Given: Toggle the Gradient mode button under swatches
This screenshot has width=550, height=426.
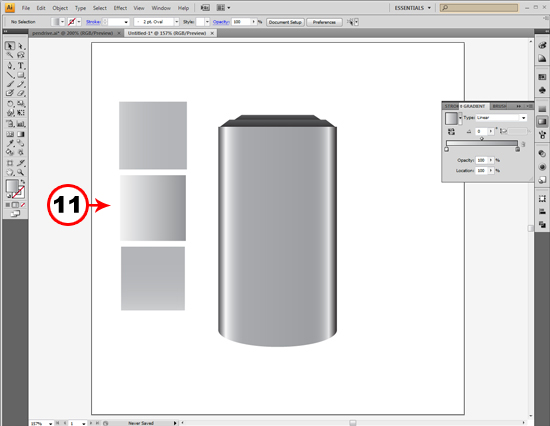Looking at the screenshot, I should 15,205.
